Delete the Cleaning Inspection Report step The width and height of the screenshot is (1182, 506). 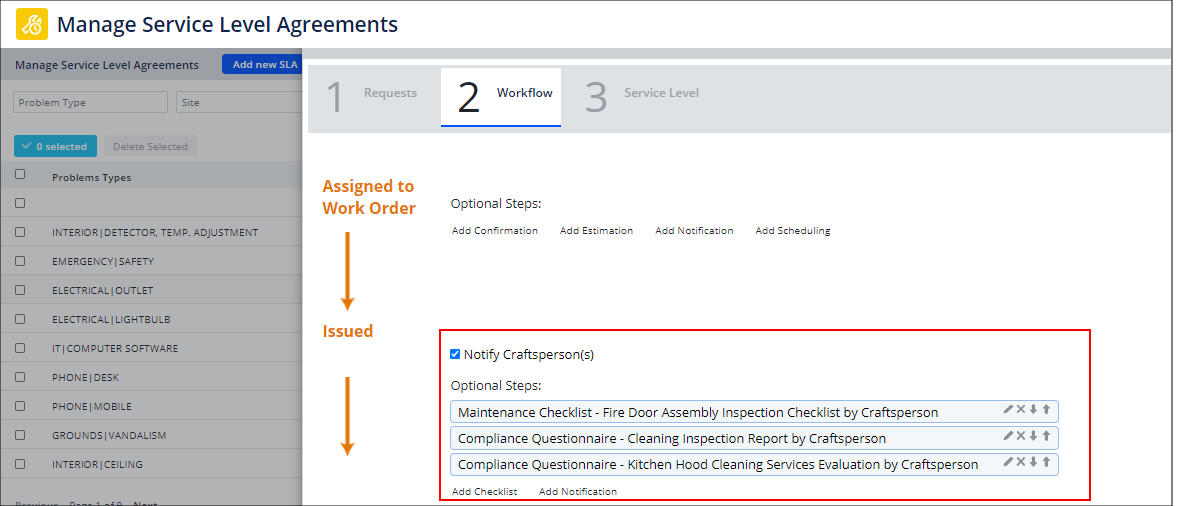pos(1021,437)
